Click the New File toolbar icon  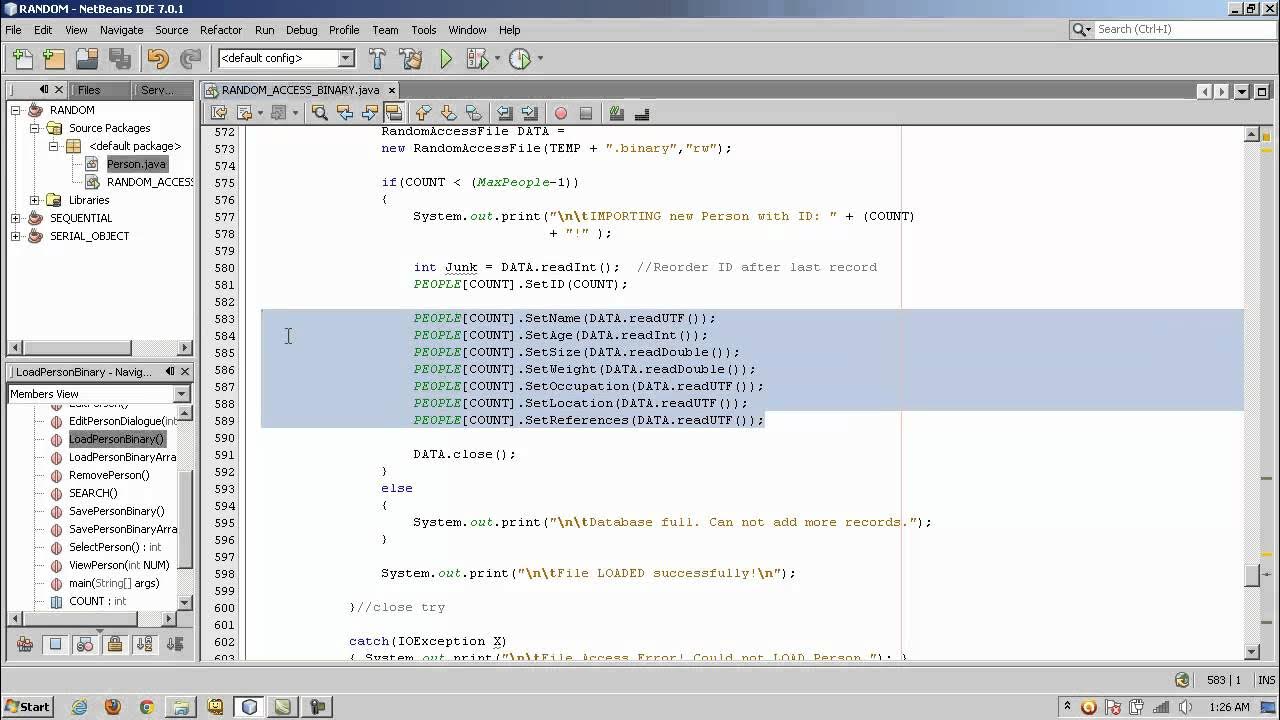pyautogui.click(x=22, y=59)
